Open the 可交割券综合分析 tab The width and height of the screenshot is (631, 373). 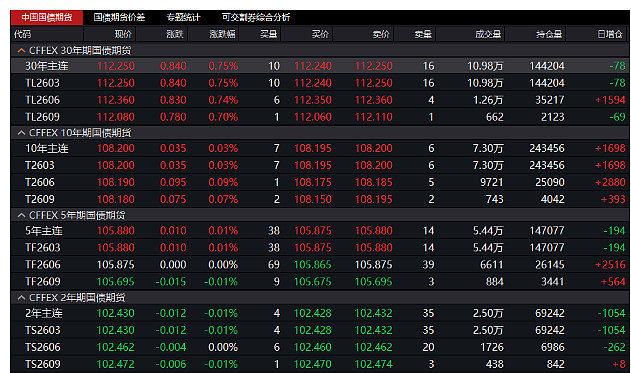256,17
